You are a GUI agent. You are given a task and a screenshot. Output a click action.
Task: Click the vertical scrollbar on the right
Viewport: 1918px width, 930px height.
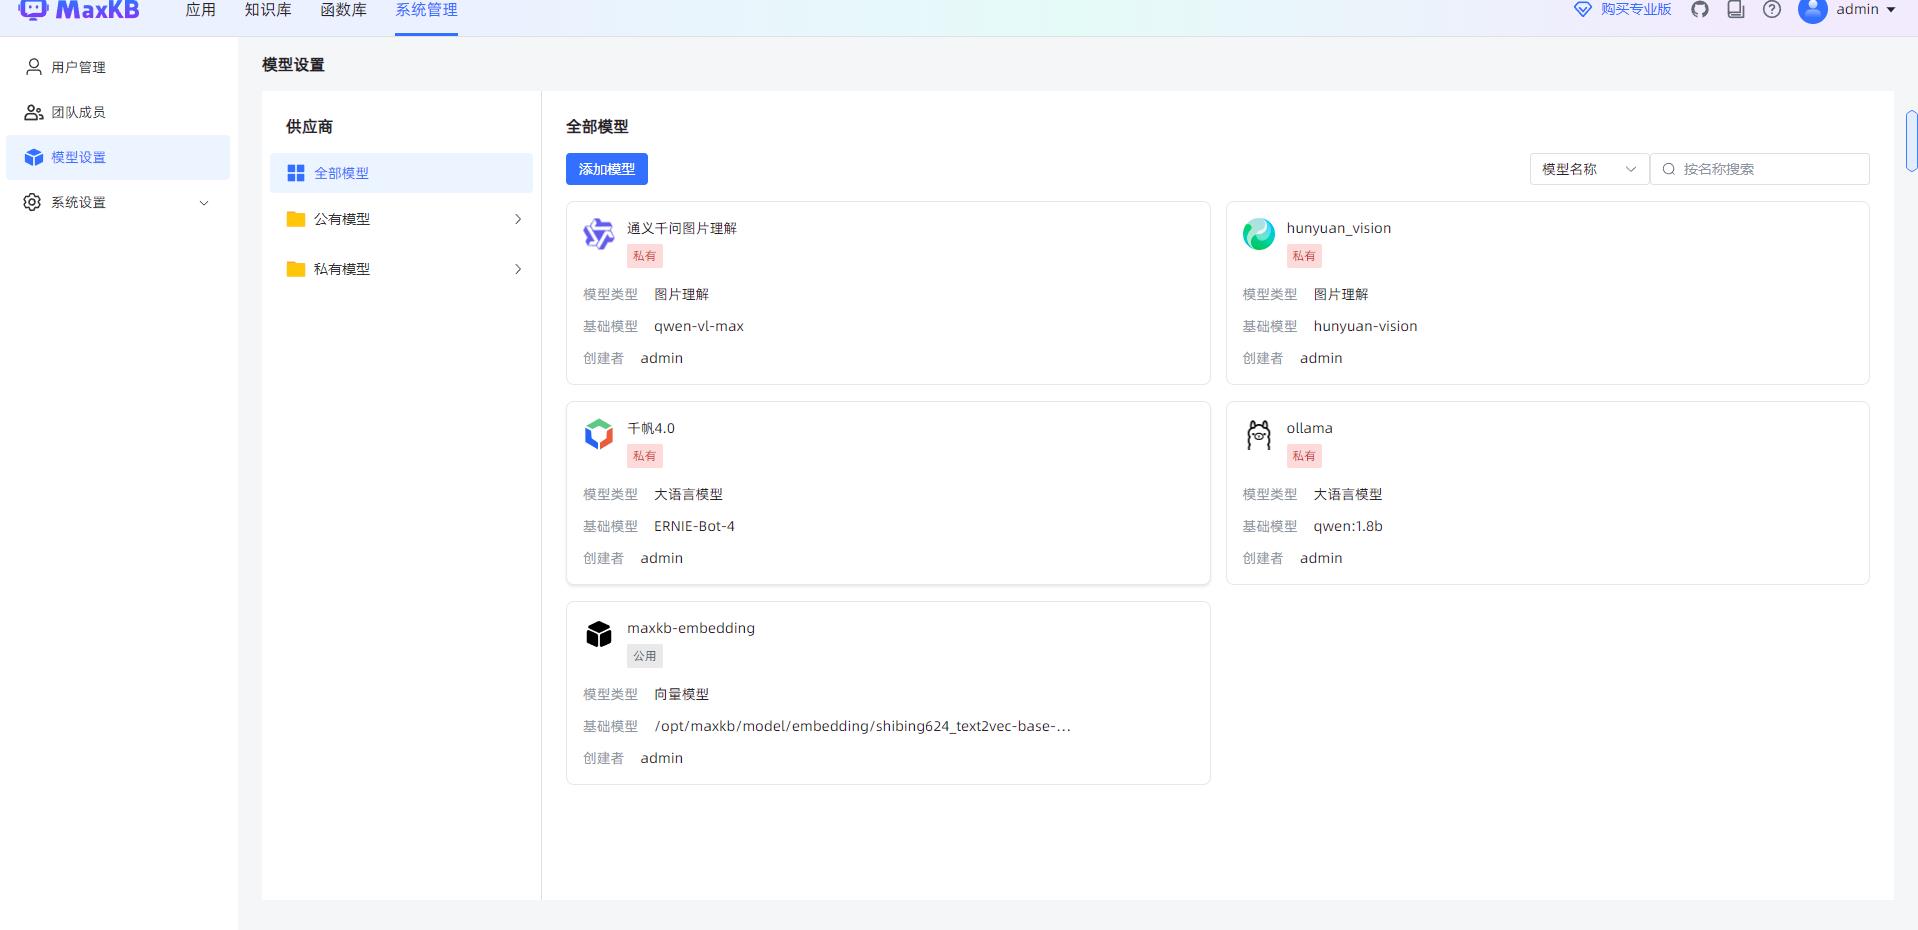[1911, 142]
